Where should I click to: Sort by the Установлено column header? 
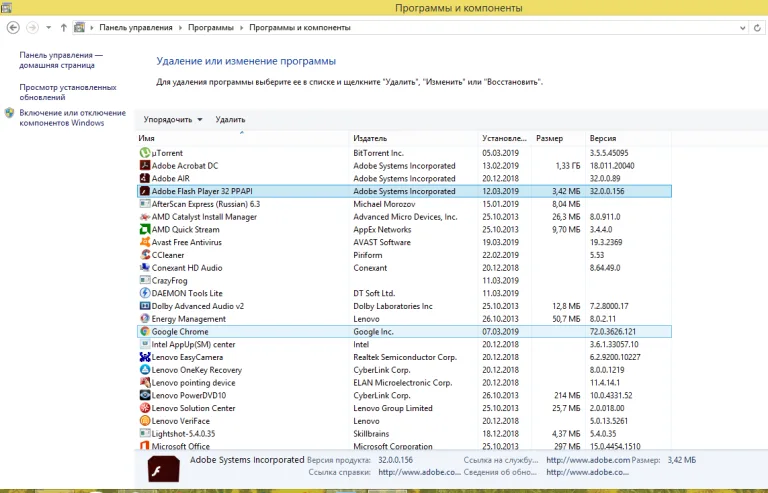tap(505, 139)
